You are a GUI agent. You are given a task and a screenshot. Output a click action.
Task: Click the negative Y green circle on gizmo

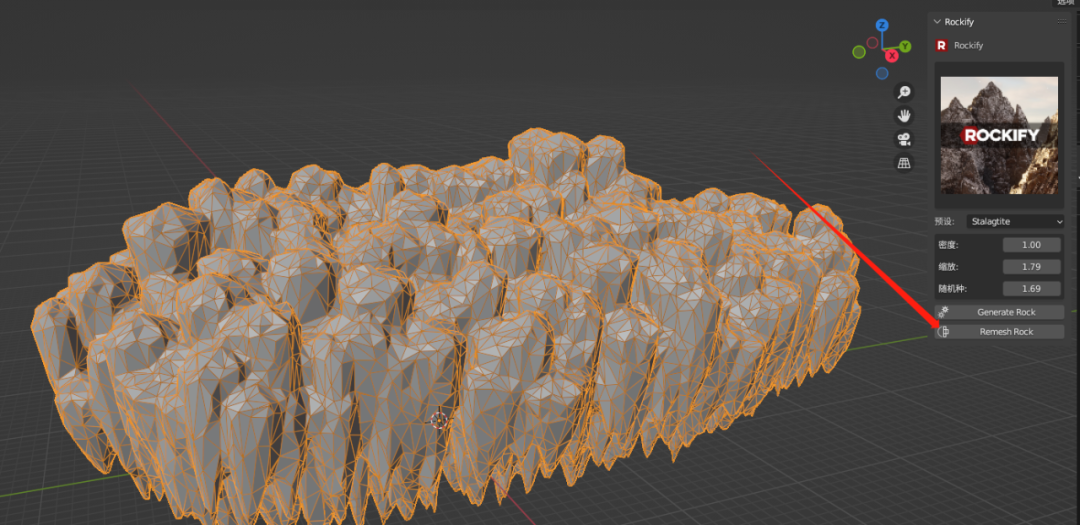tap(859, 52)
